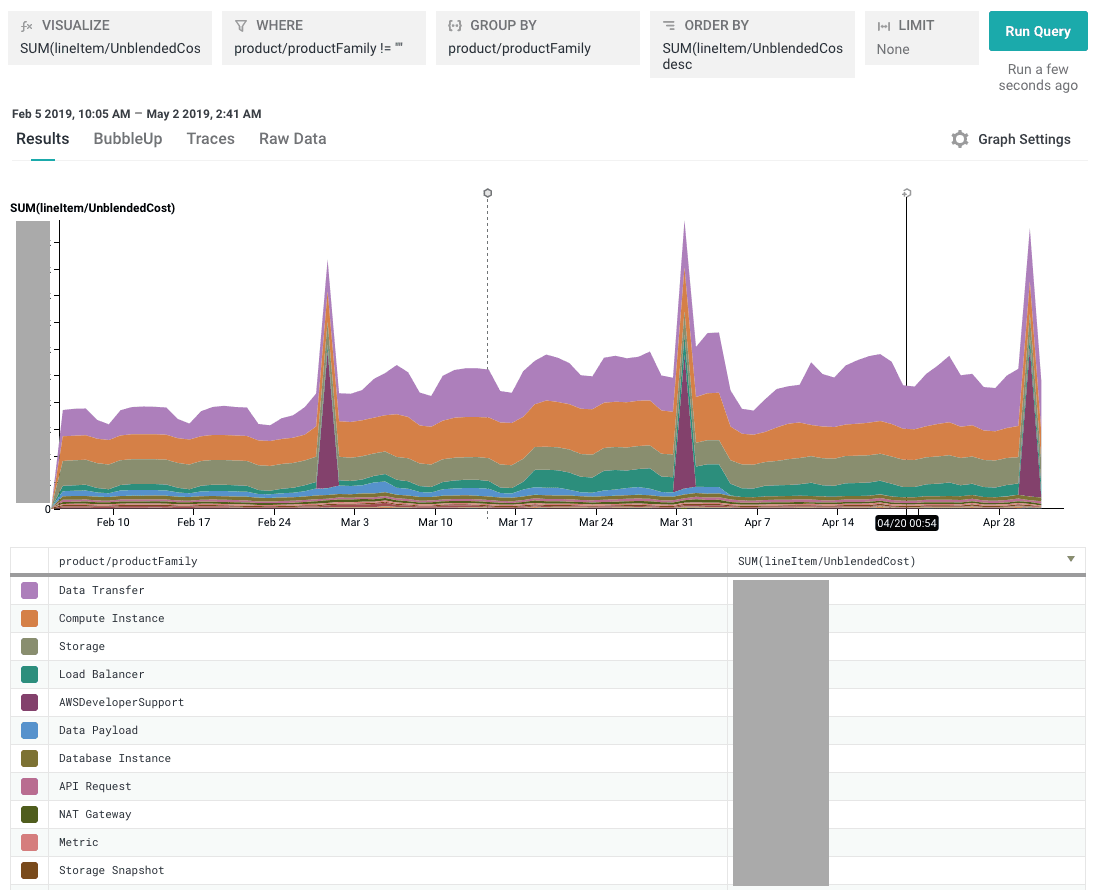Edit the ORDER BY clause field
Image resolution: width=1093 pixels, height=890 pixels.
click(752, 56)
